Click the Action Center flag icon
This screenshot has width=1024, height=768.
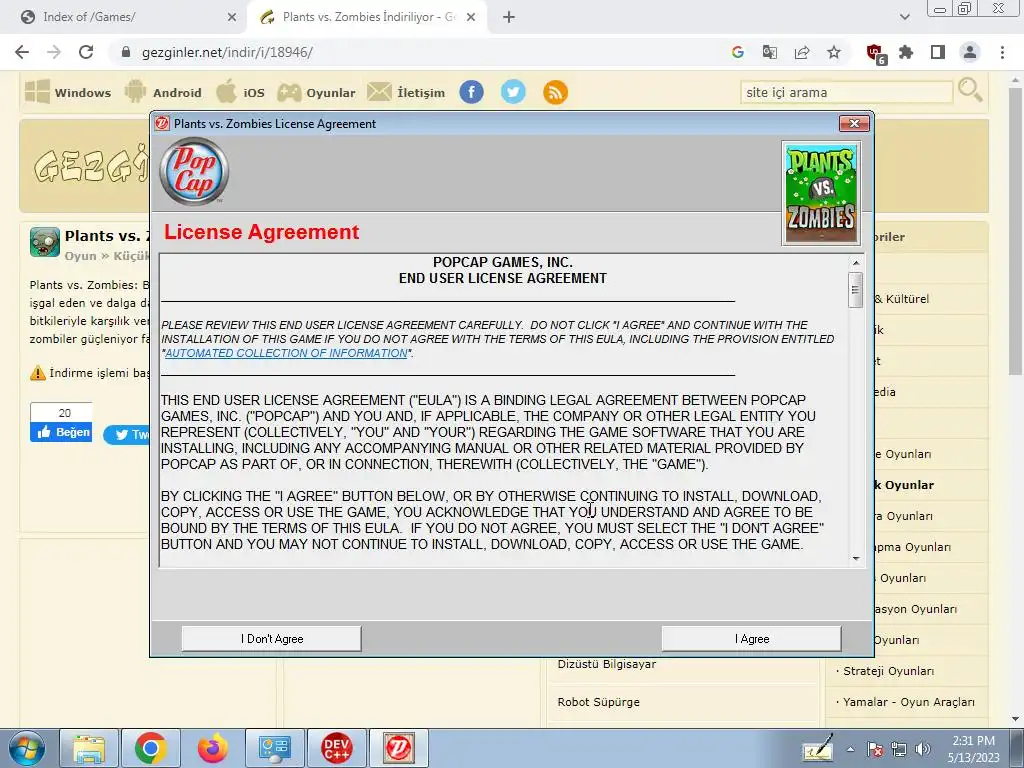coord(875,749)
